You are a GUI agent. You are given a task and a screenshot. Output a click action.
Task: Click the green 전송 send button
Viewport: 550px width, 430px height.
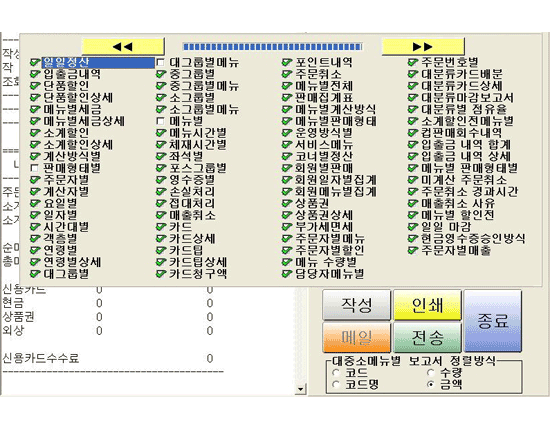427,337
